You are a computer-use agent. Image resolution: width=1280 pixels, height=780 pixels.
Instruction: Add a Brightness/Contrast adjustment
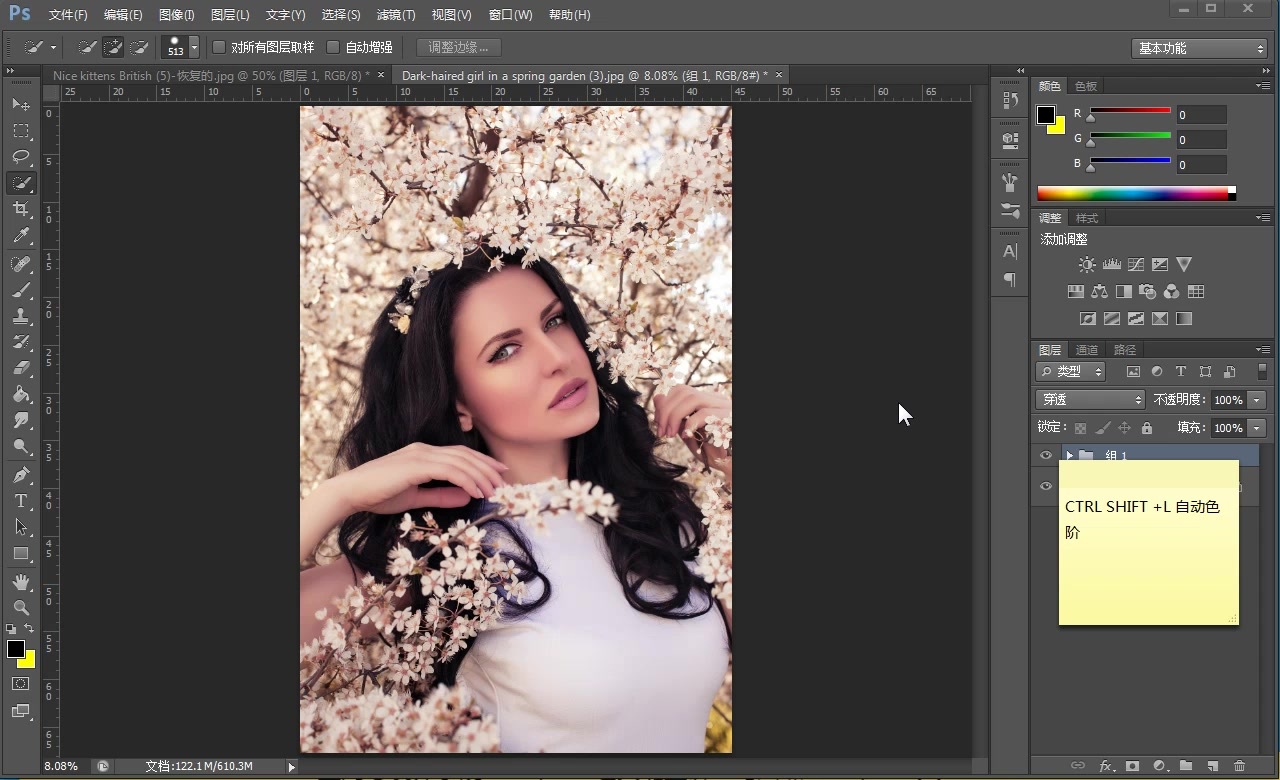coord(1087,265)
